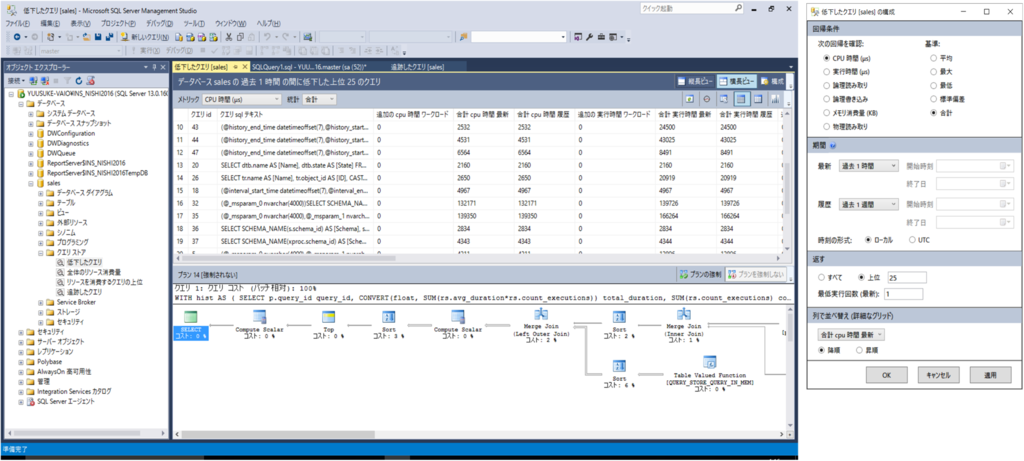Image resolution: width=1024 pixels, height=461 pixels.
Task: Open the 履歴 過去 1 週間 dropdown
Action: tap(869, 204)
